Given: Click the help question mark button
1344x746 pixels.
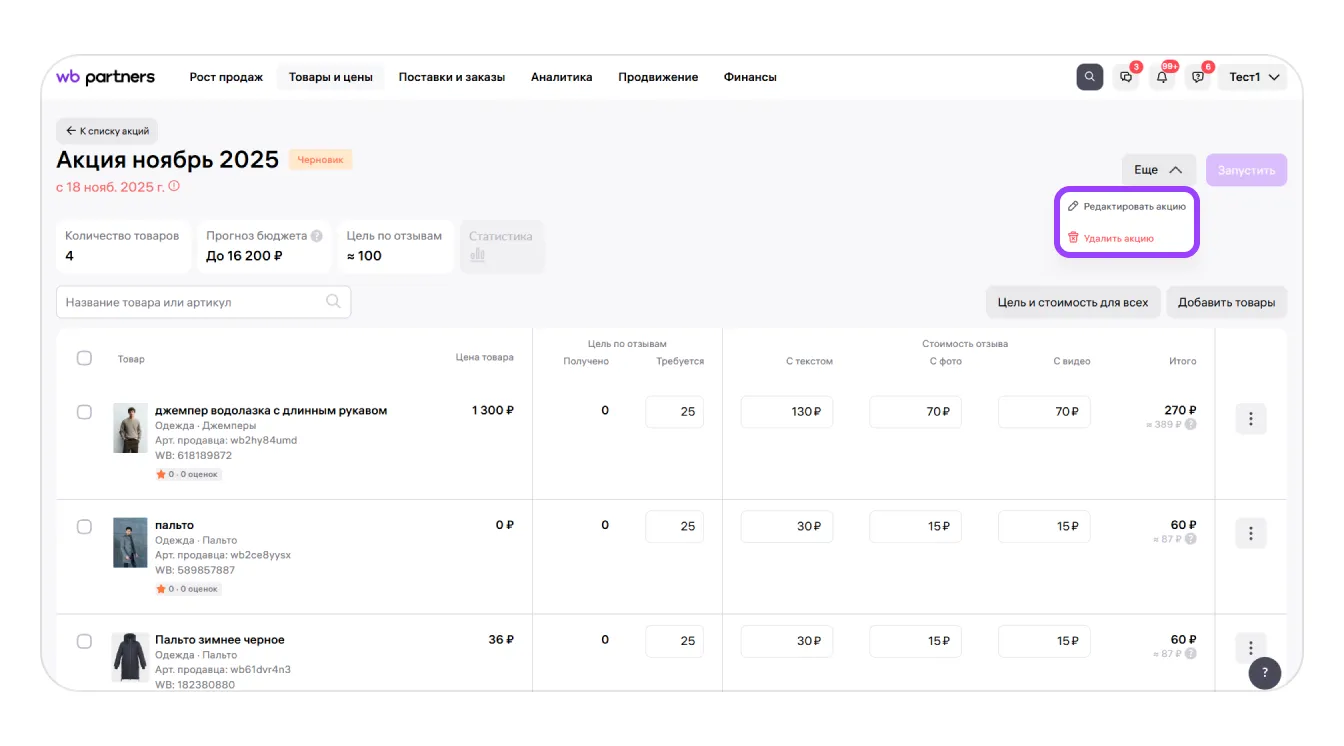Looking at the screenshot, I should [x=1264, y=673].
